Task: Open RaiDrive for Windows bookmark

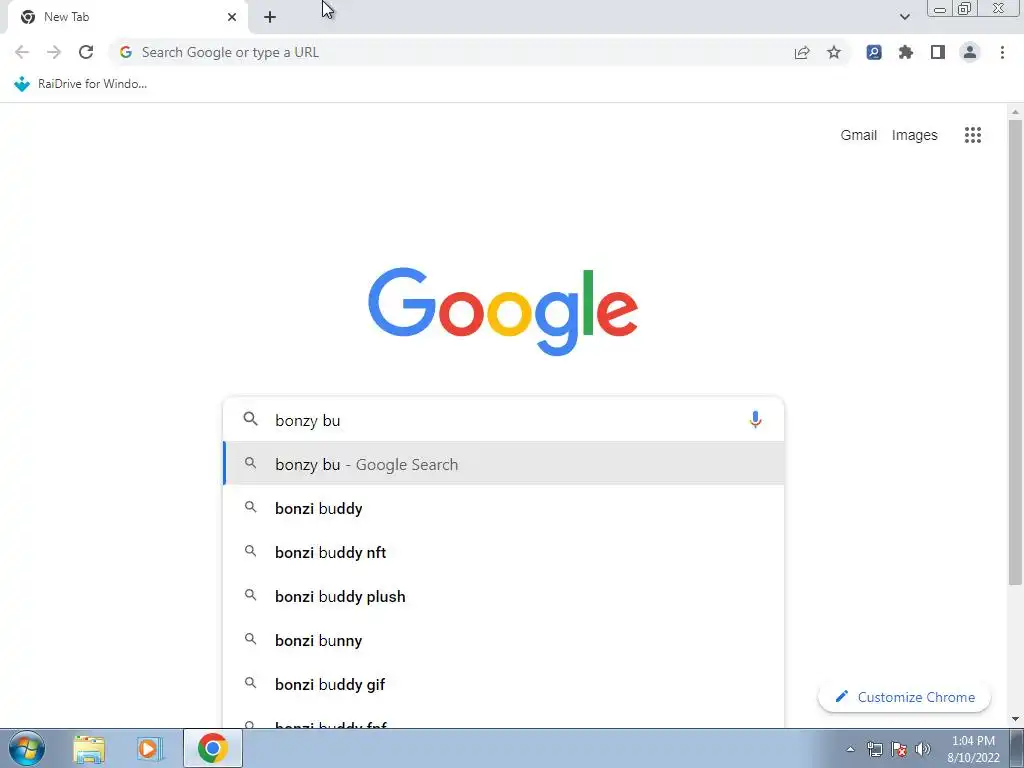Action: click(x=80, y=84)
